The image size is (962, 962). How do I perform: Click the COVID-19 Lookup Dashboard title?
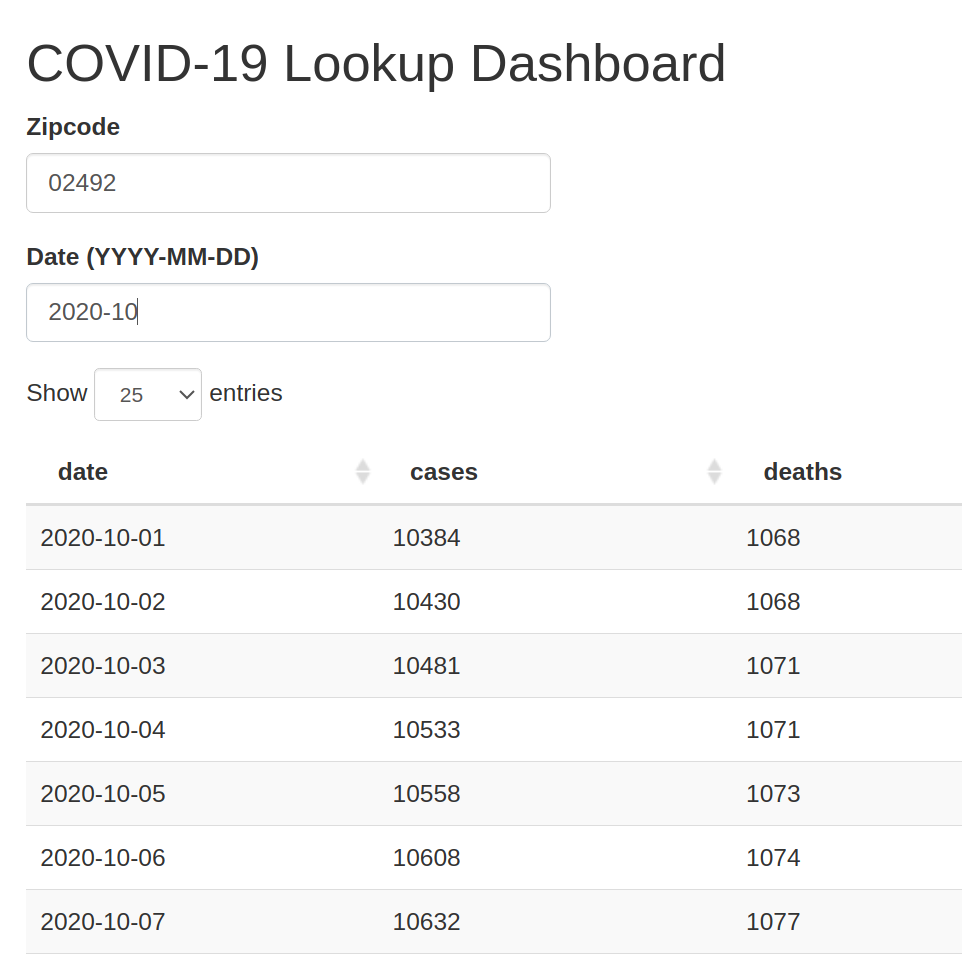point(376,64)
